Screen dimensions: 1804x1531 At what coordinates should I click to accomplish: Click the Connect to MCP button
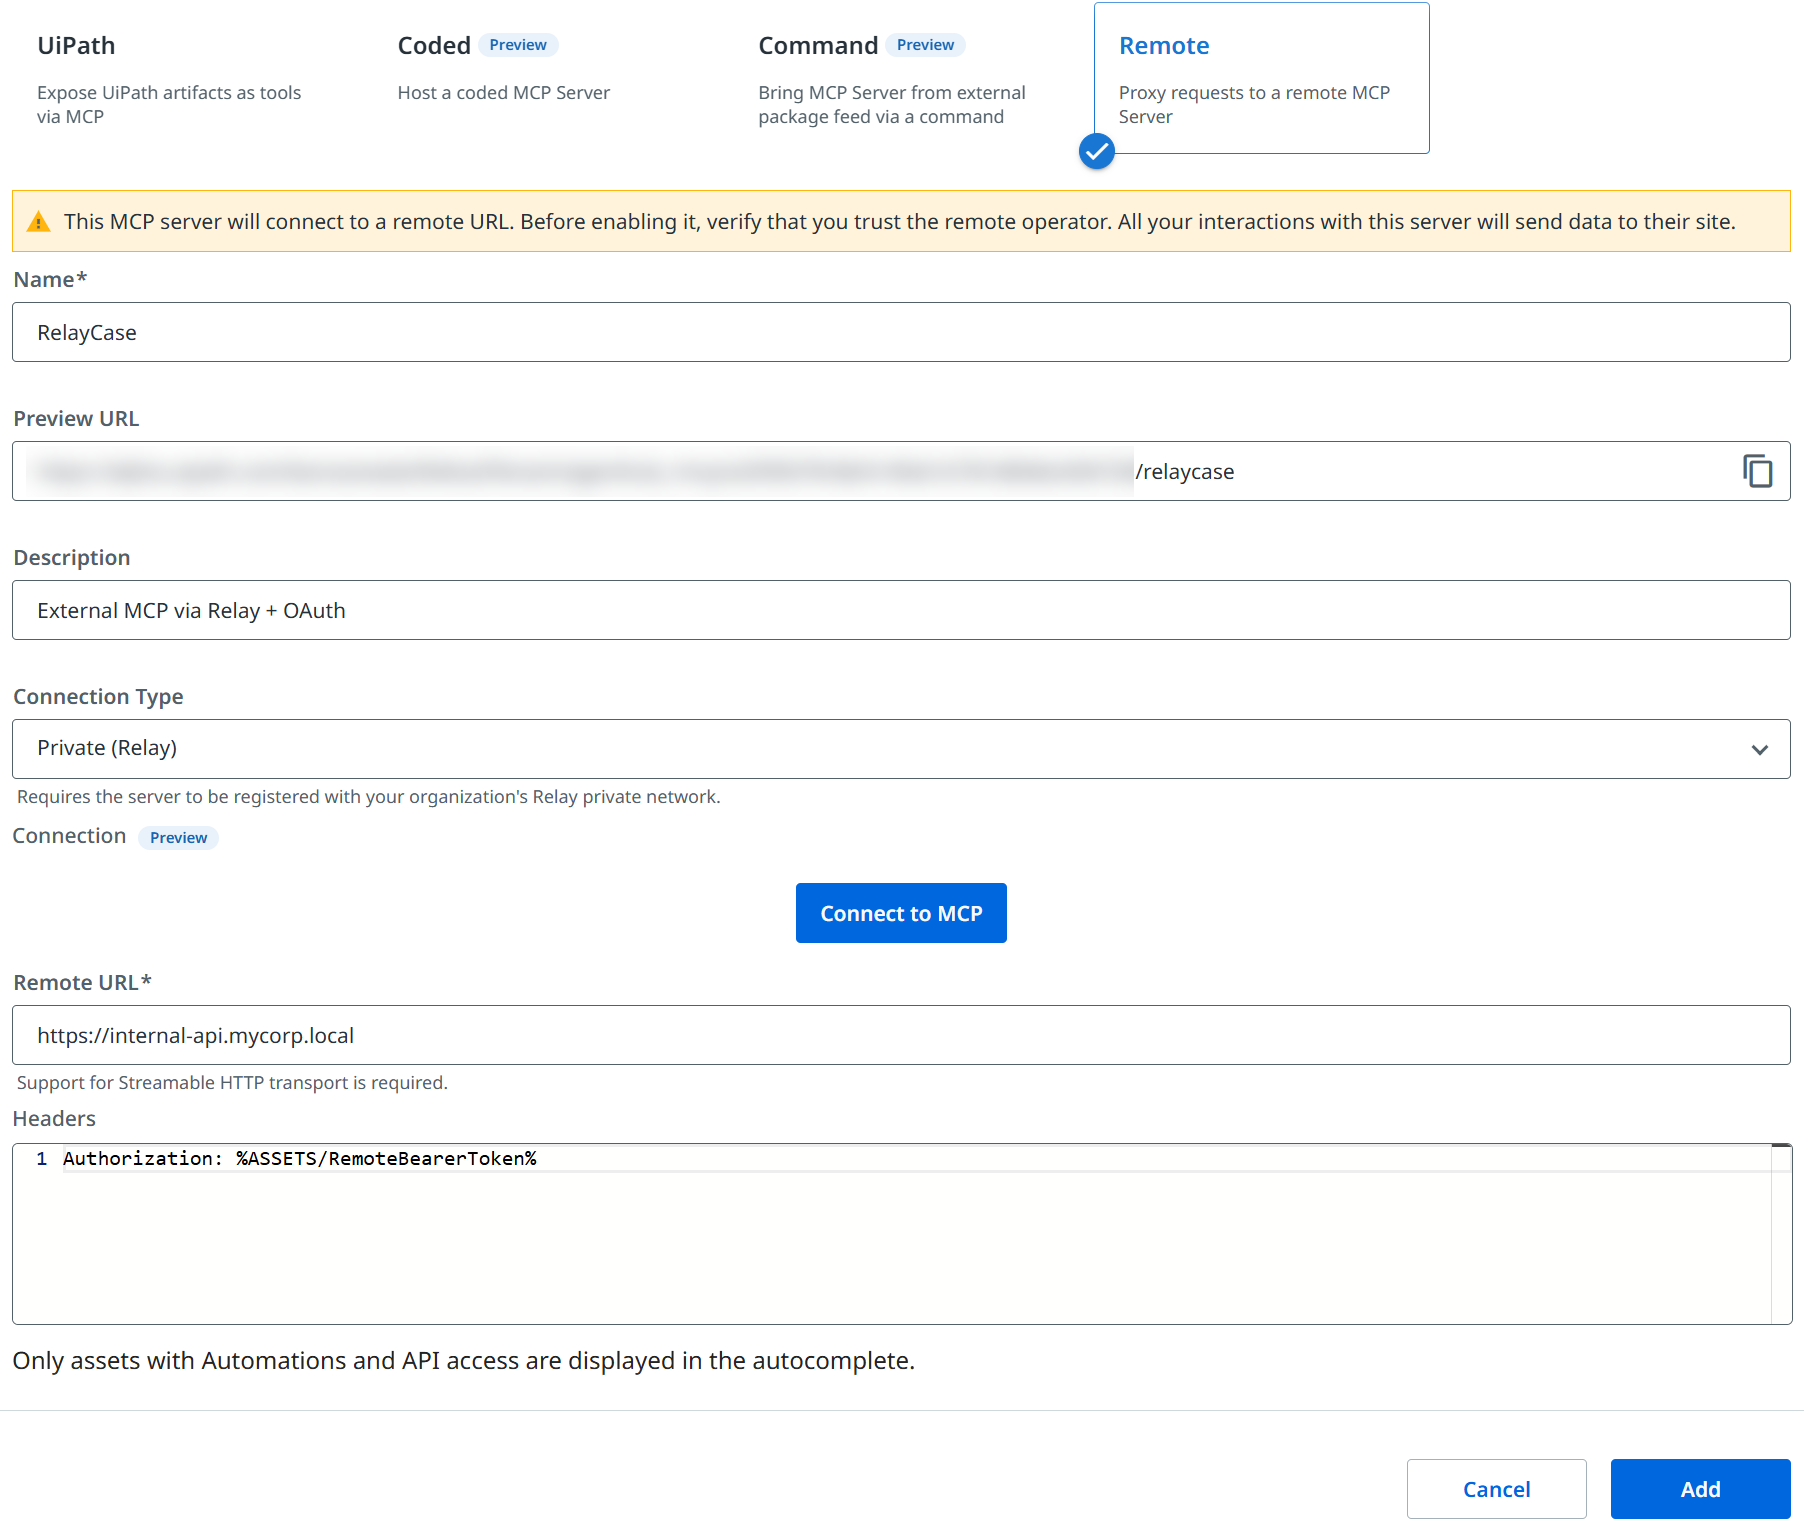tap(901, 913)
